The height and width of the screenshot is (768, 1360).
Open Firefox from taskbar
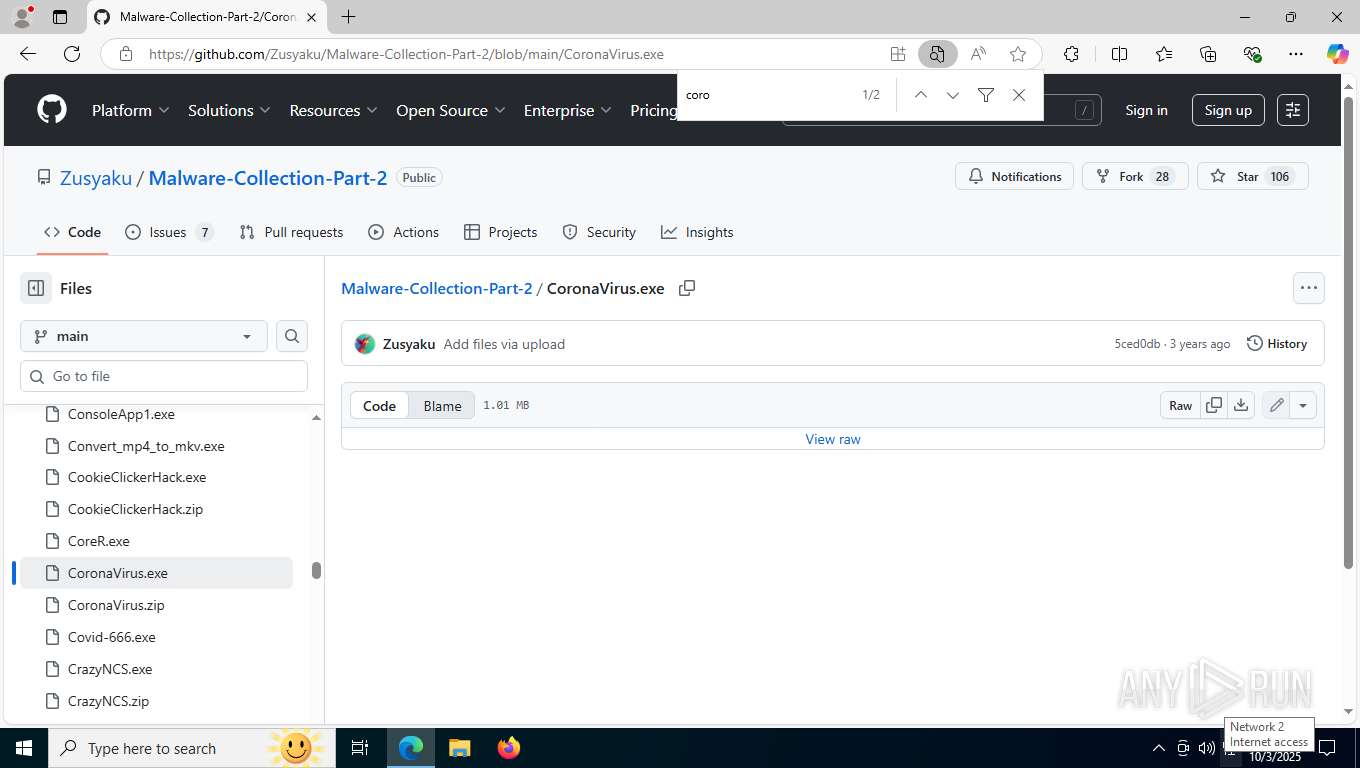tap(509, 748)
